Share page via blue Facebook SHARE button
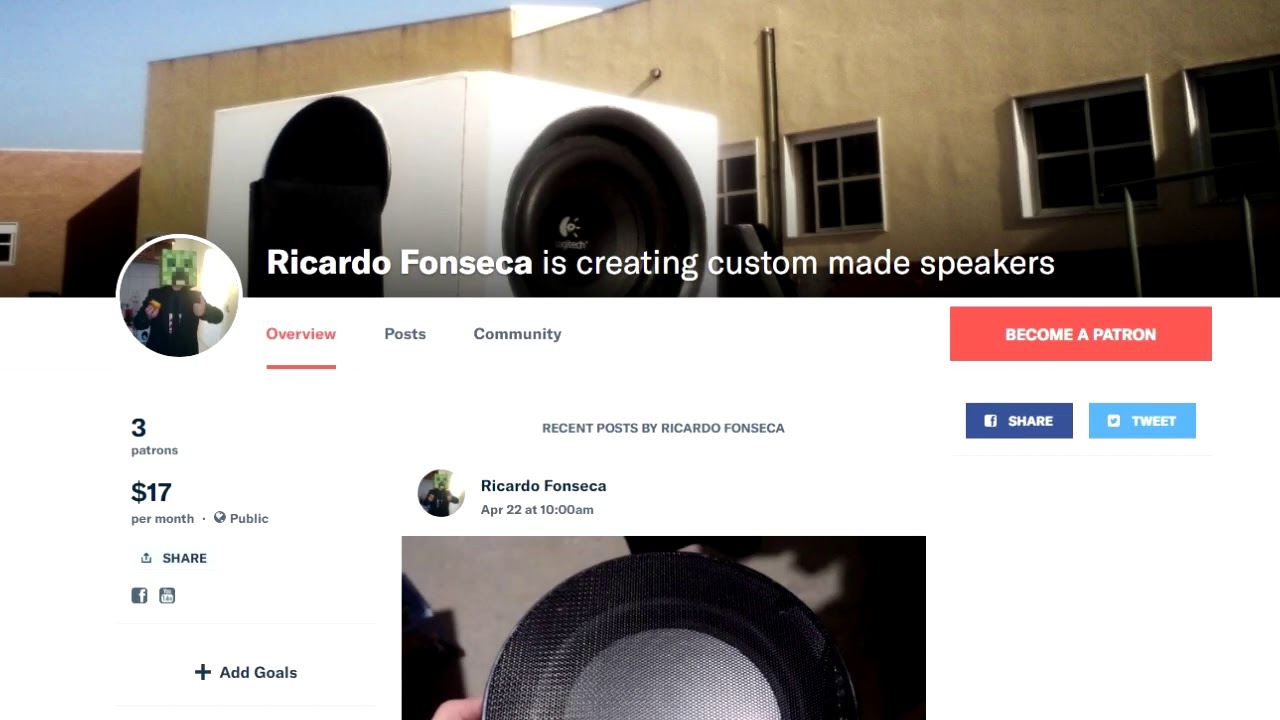Viewport: 1280px width, 720px height. click(x=1019, y=421)
